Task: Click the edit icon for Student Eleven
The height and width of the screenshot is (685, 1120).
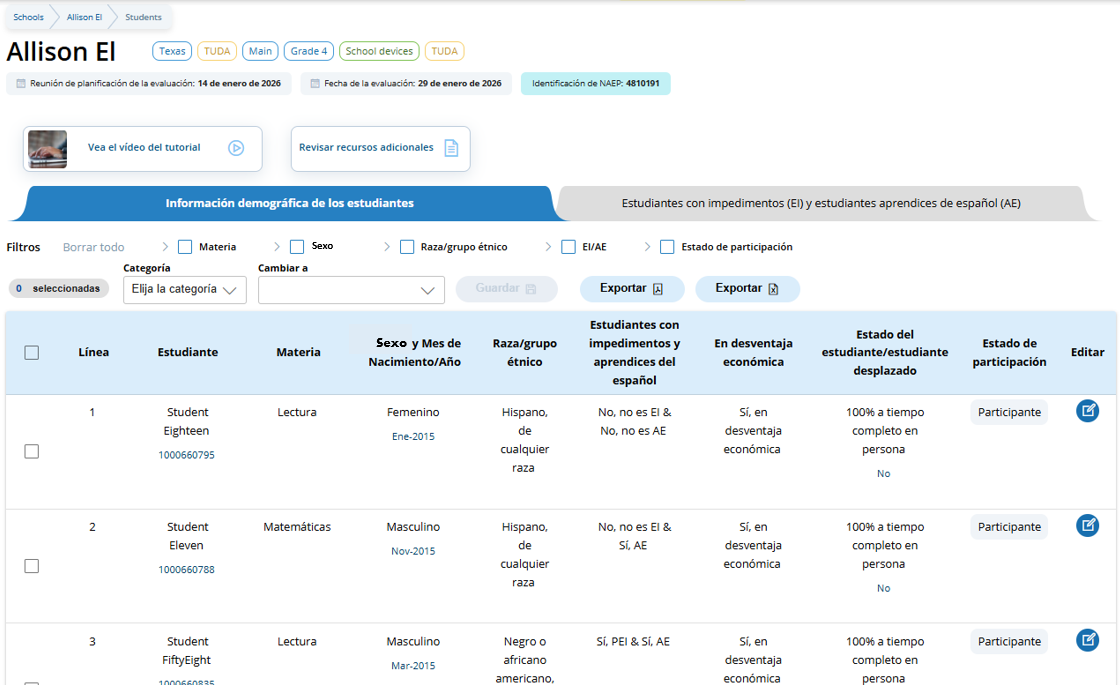Action: (x=1087, y=526)
